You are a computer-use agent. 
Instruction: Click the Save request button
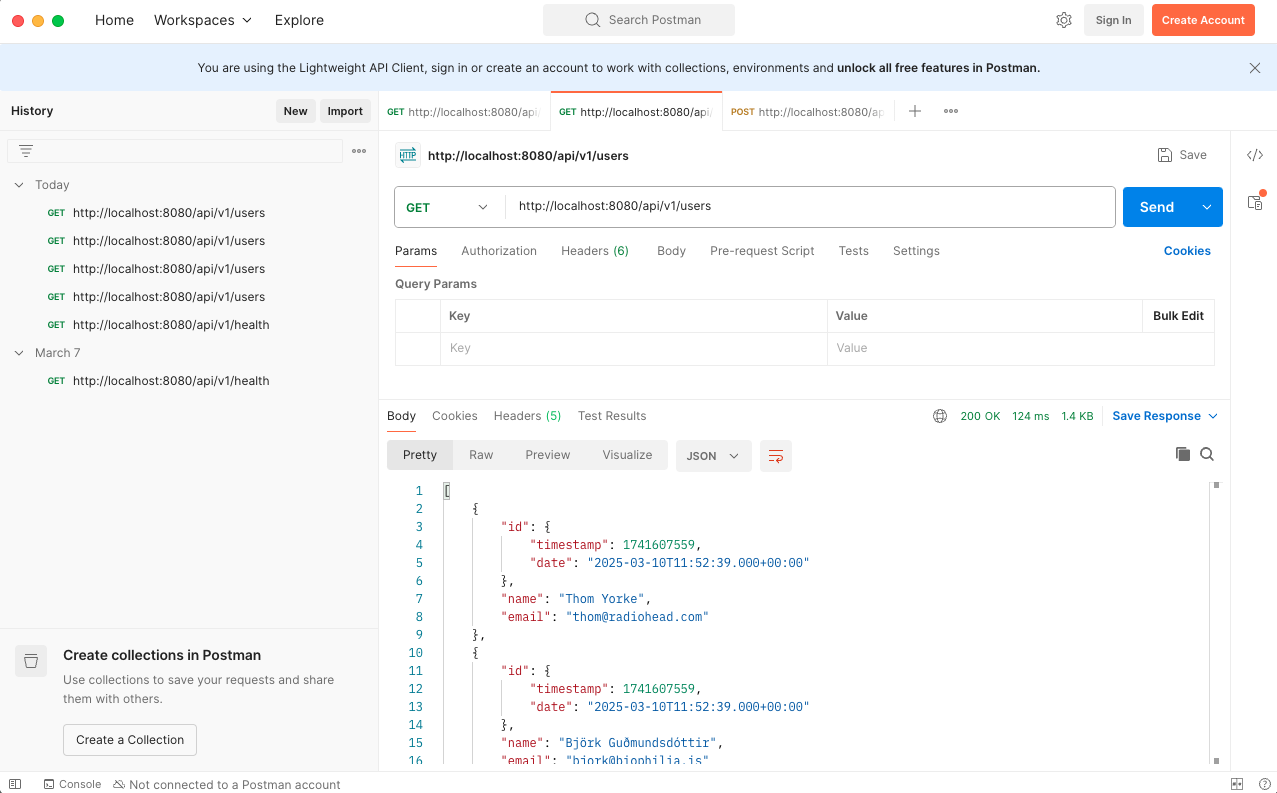click(1182, 155)
